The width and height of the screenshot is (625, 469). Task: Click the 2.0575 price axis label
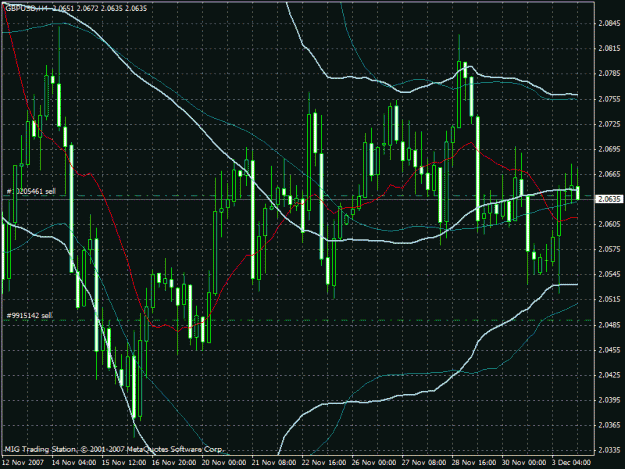click(609, 249)
